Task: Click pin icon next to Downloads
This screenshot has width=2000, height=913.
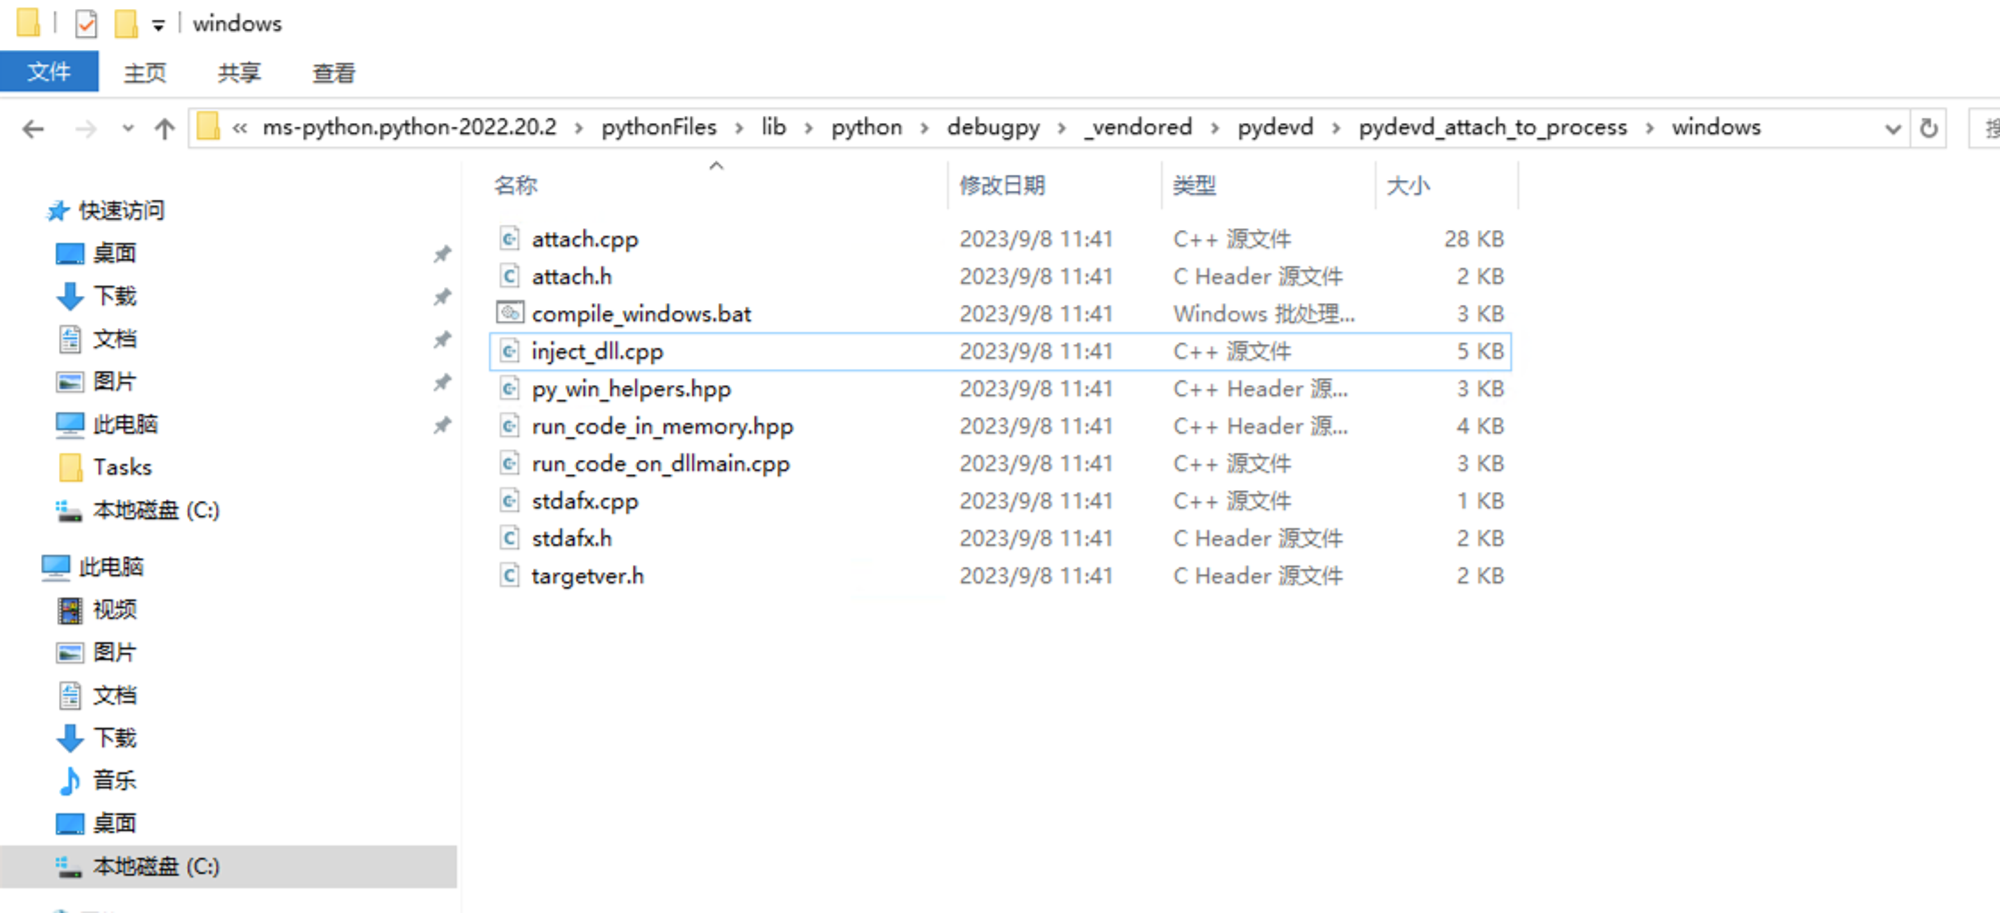Action: pos(442,297)
